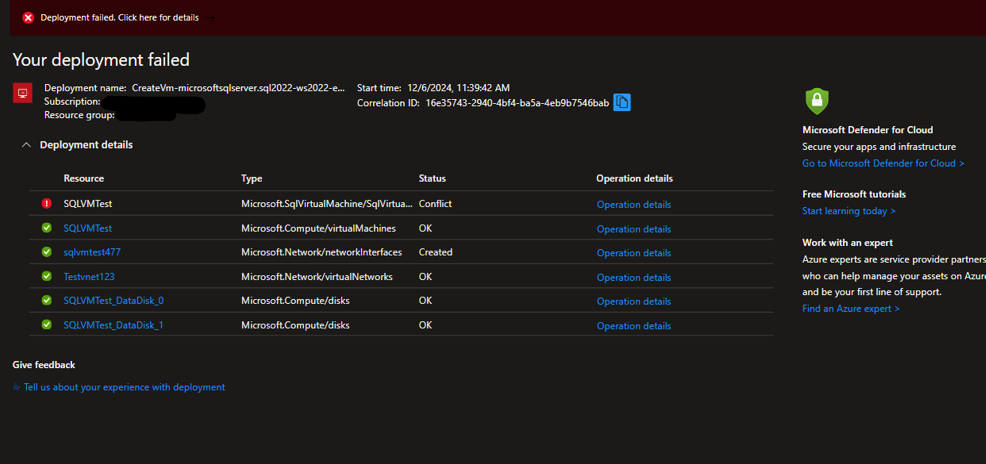This screenshot has width=986, height=464.
Task: Click the red error icon for the SQLVMTest Conflict row
Action: click(x=47, y=204)
